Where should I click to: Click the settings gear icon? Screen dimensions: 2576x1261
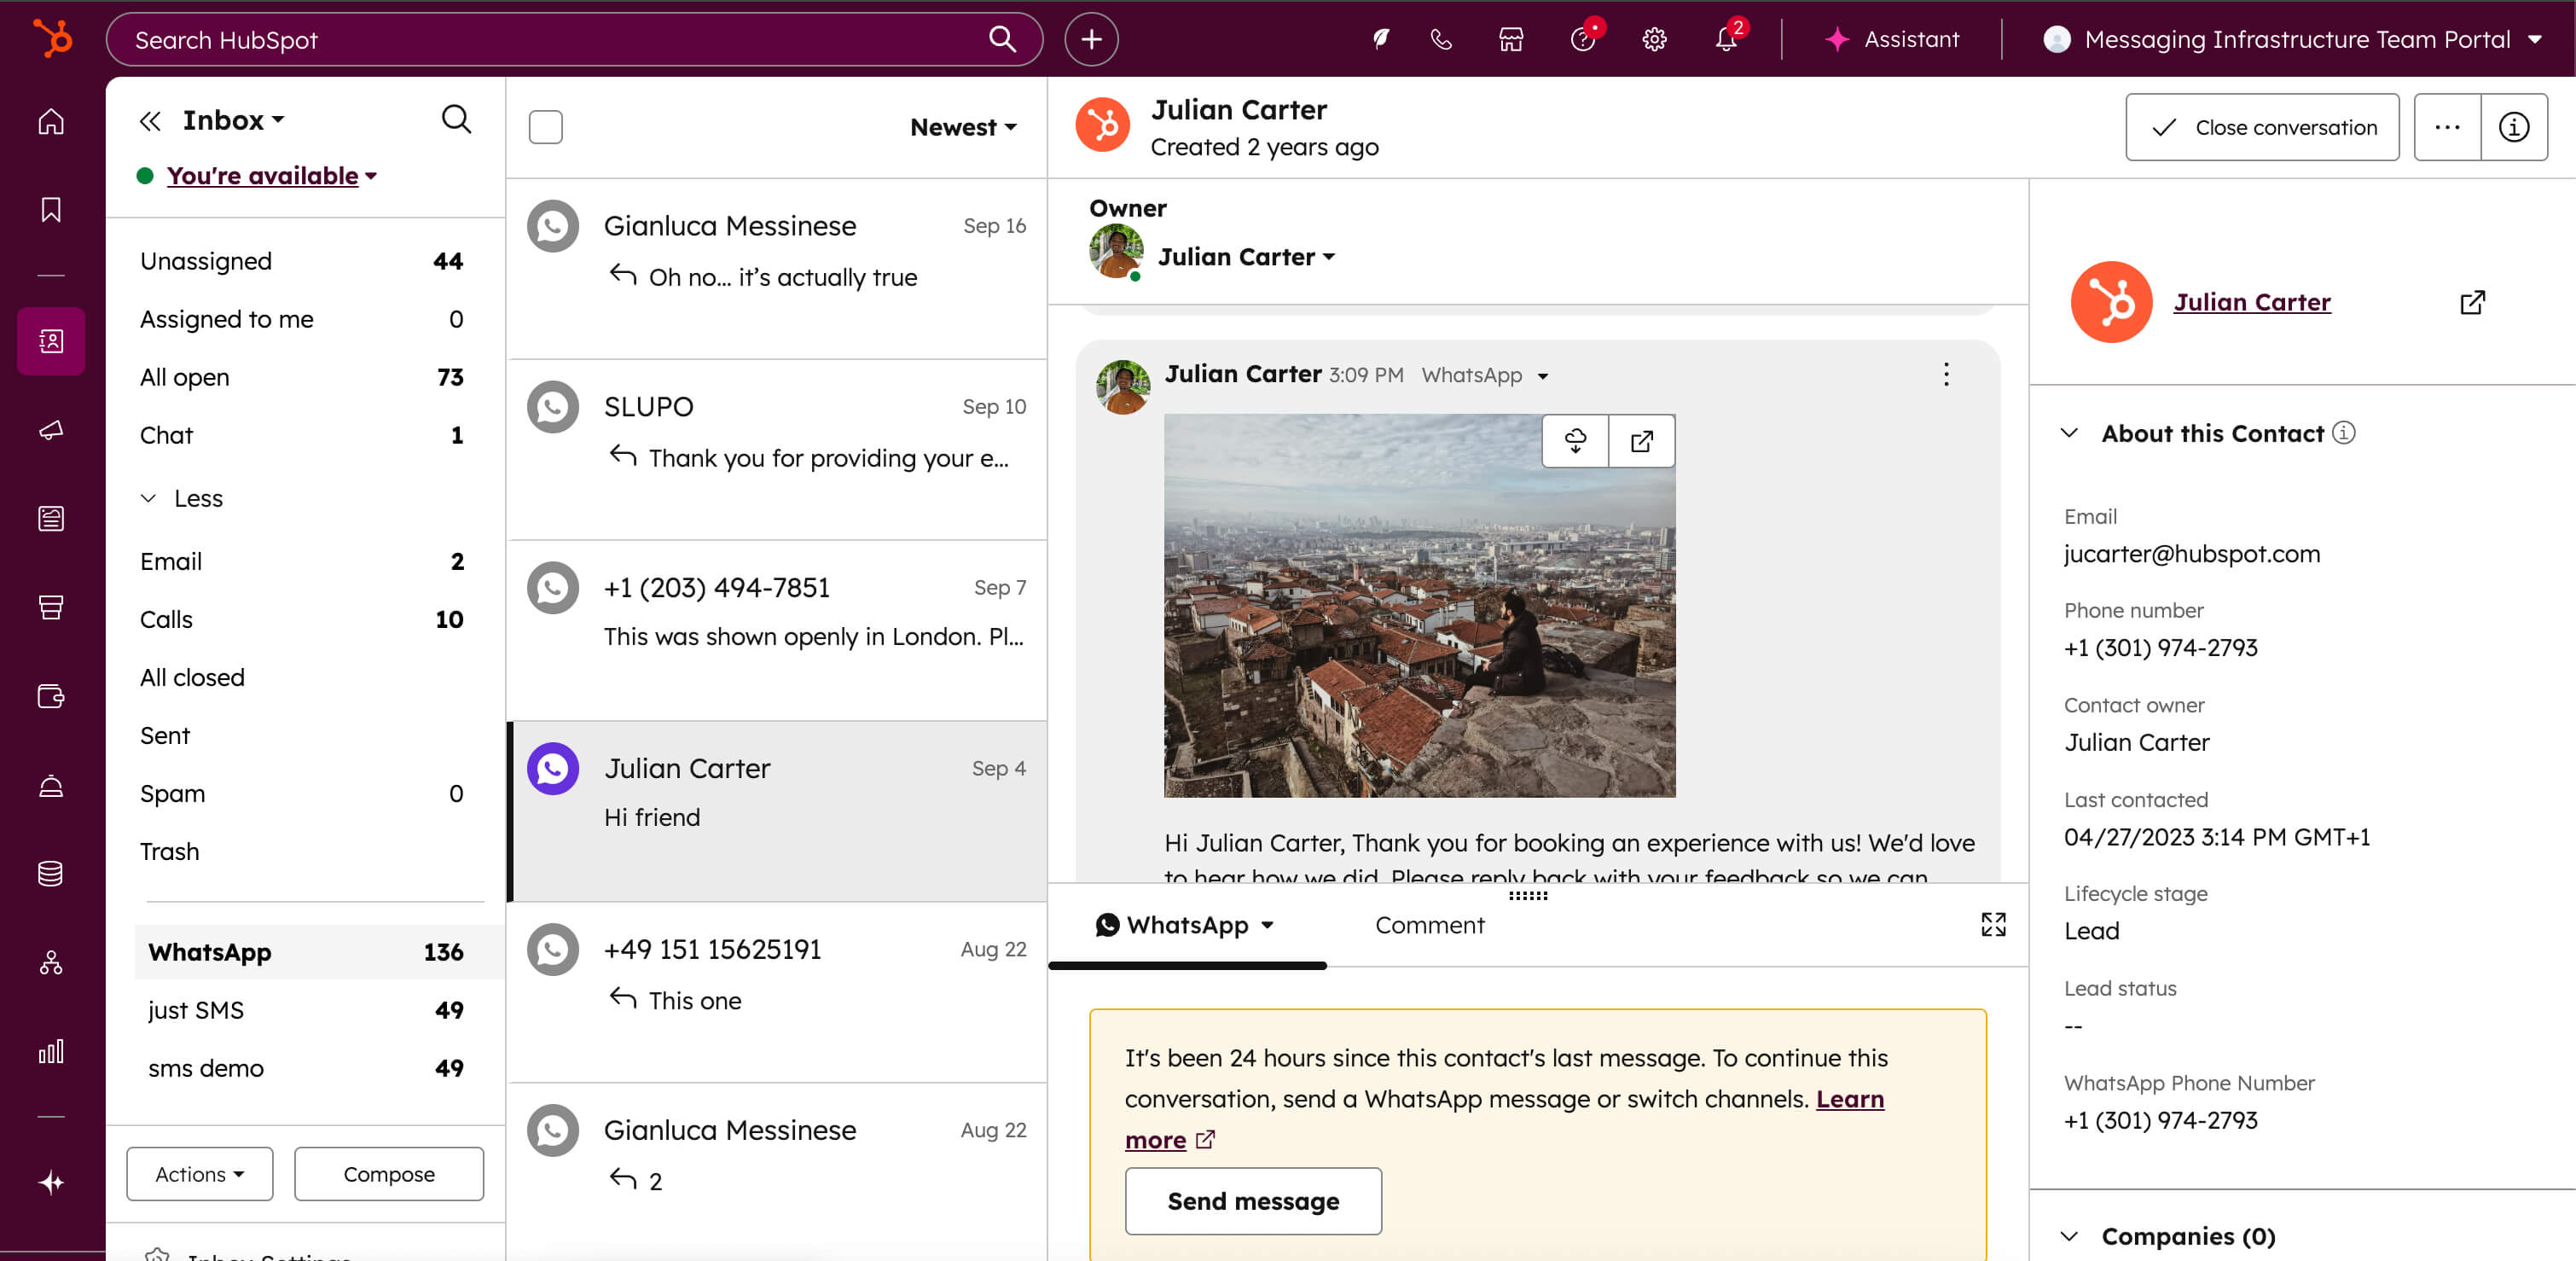coord(1654,40)
